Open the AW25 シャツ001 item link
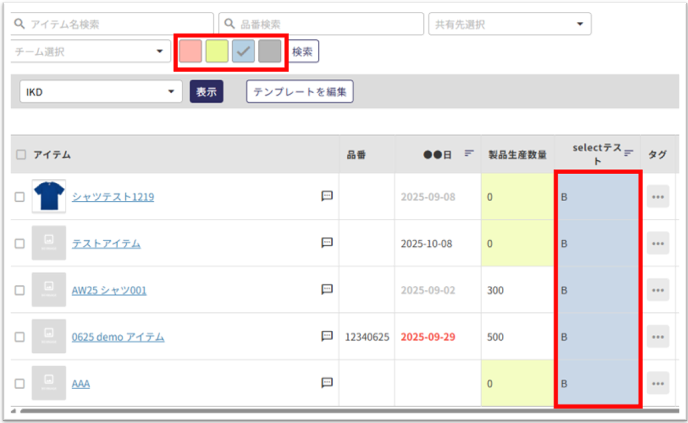Viewport: 688px width, 423px height. (x=109, y=290)
